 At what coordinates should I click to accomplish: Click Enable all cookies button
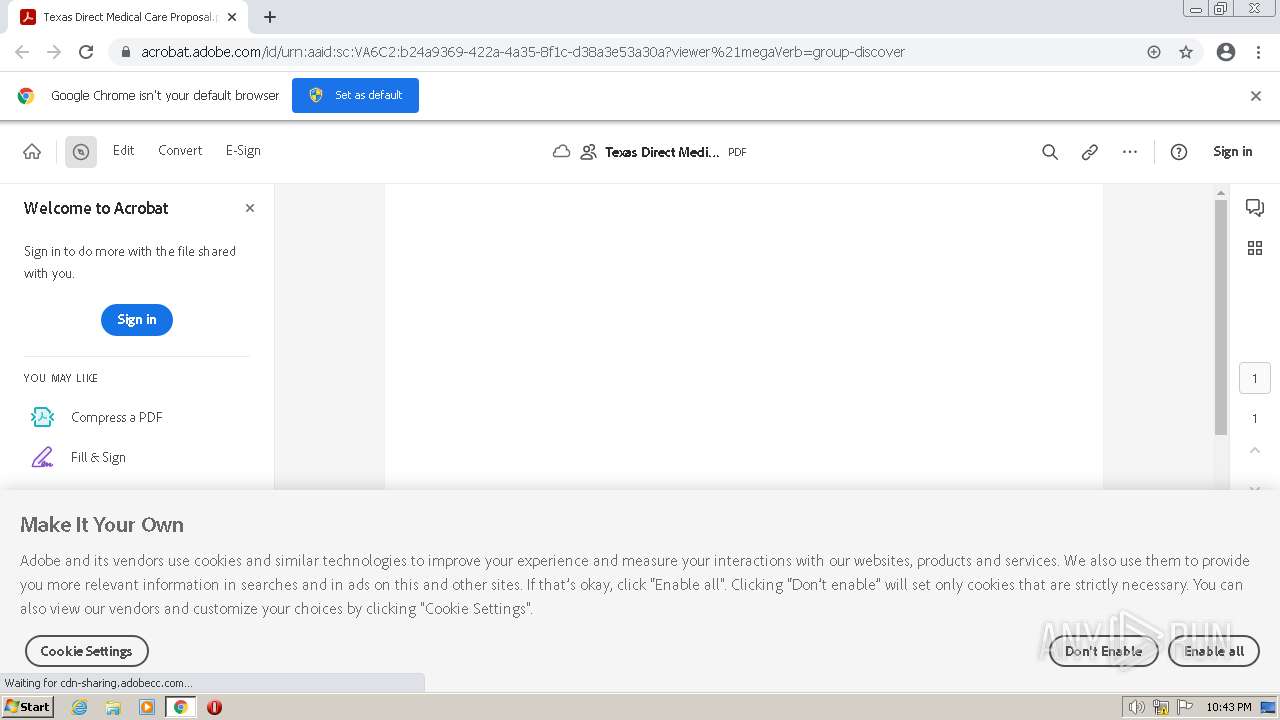click(1214, 651)
